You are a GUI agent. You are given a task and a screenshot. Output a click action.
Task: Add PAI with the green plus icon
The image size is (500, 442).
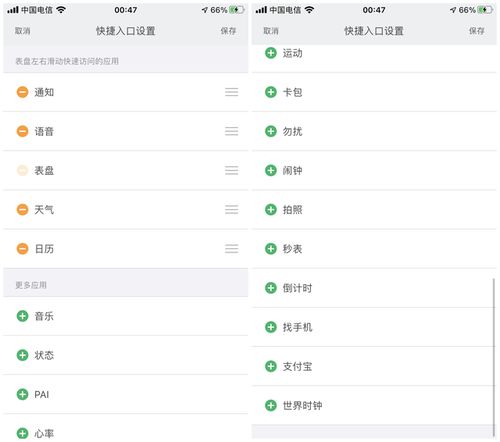pos(22,394)
